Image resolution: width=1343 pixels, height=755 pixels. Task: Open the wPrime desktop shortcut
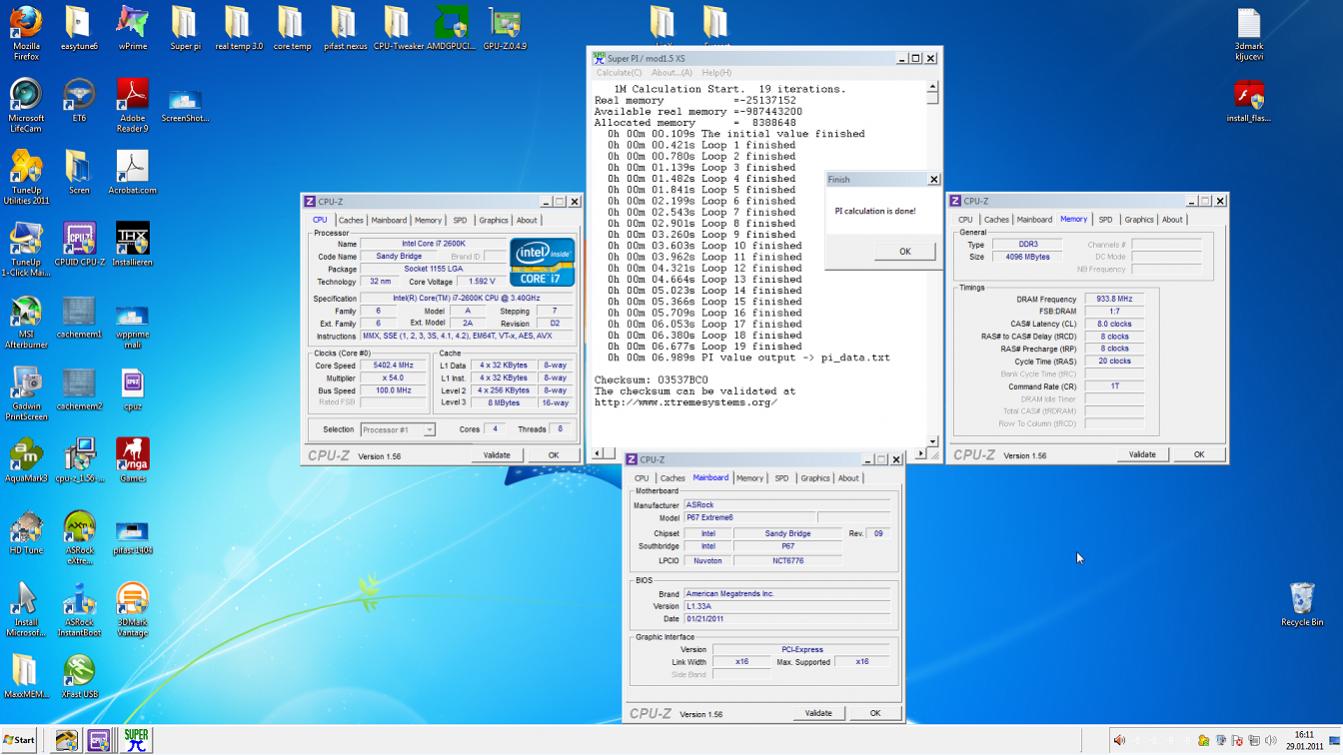coord(132,24)
